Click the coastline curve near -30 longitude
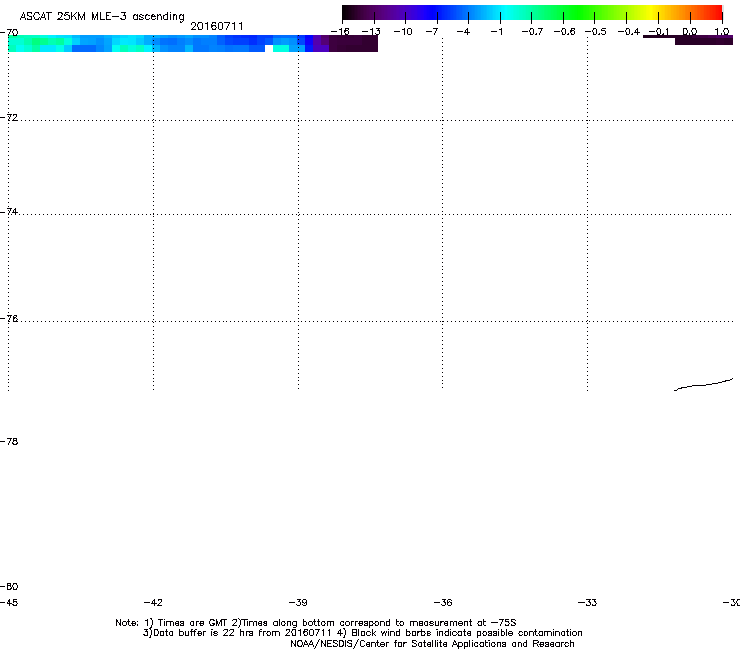The height and width of the screenshot is (650, 740). click(x=703, y=384)
